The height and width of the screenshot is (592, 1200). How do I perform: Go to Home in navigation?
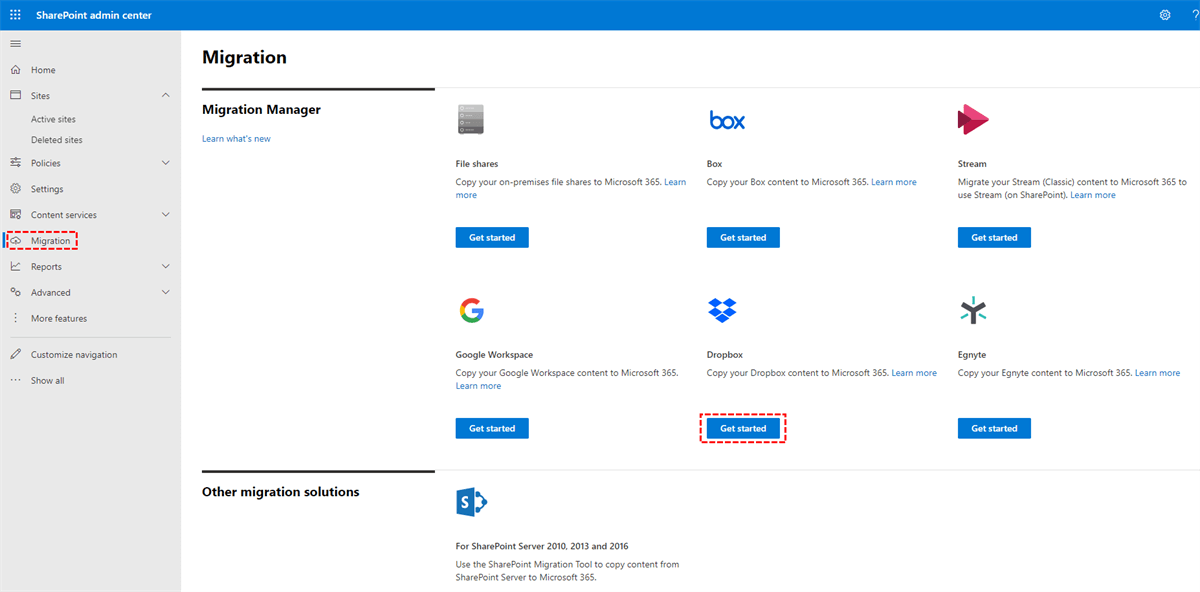click(x=43, y=70)
